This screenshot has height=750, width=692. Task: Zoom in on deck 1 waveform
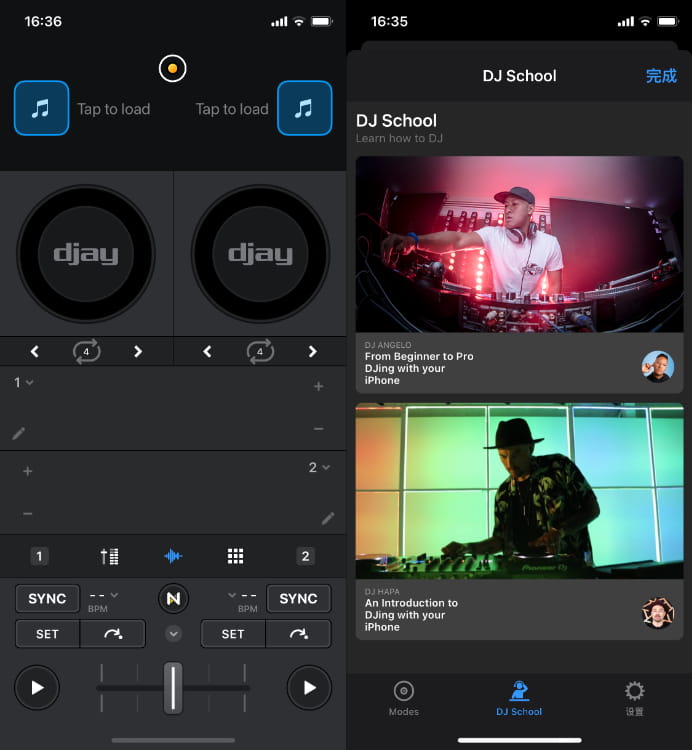pos(319,386)
